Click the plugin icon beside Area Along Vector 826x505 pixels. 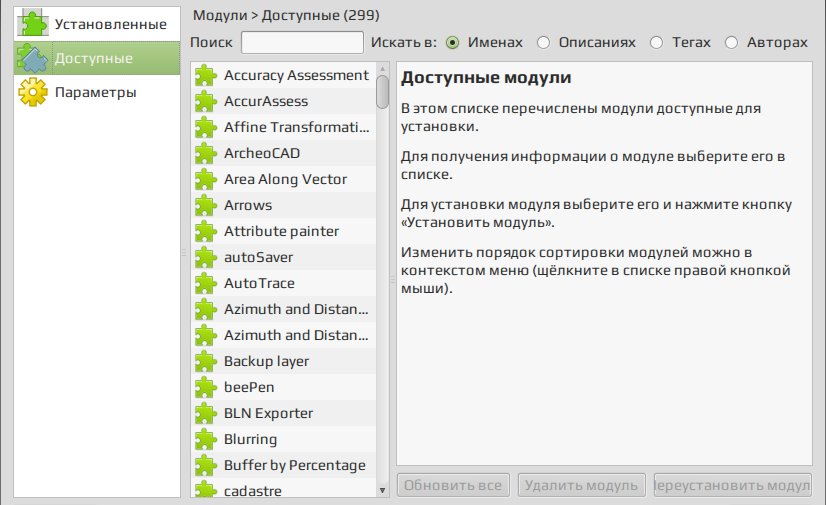click(205, 179)
